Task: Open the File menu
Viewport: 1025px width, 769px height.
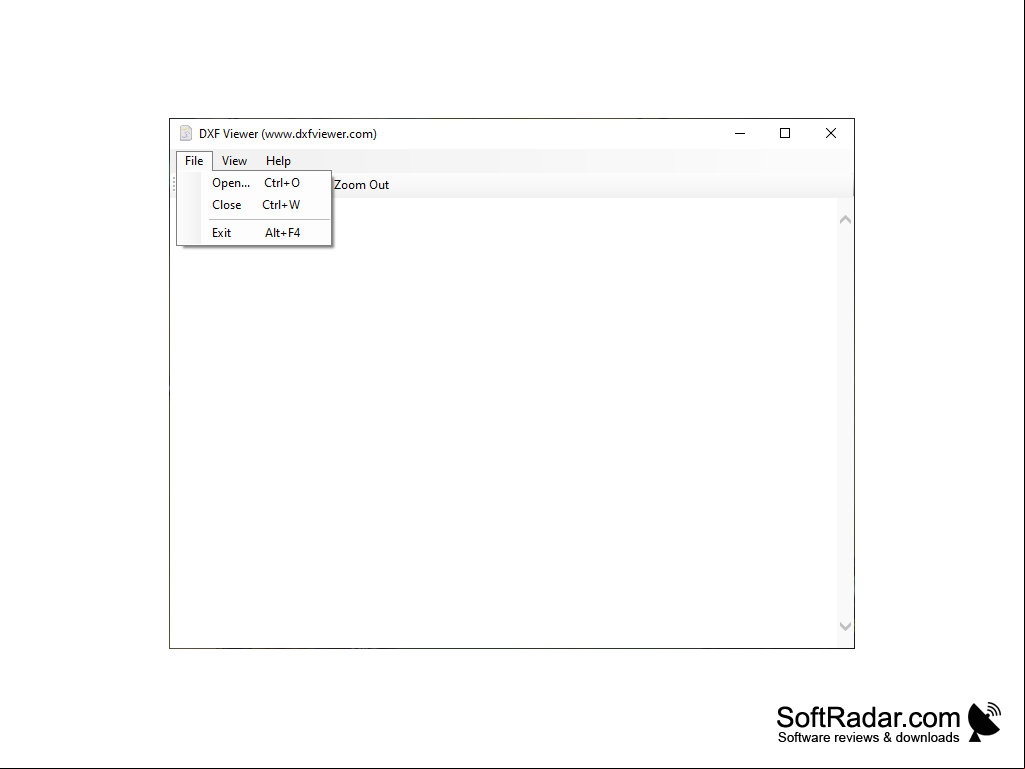Action: point(194,161)
